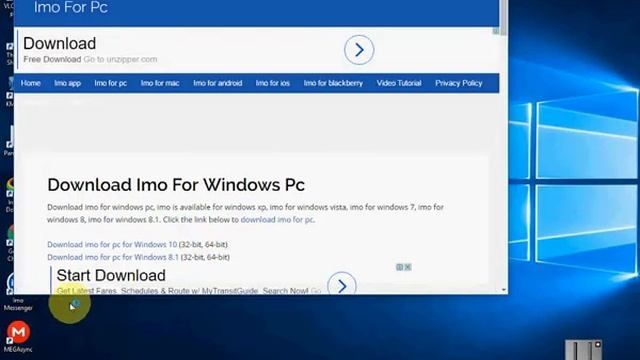The width and height of the screenshot is (640, 360).
Task: Click the top Download ad arrow button
Action: tap(359, 50)
